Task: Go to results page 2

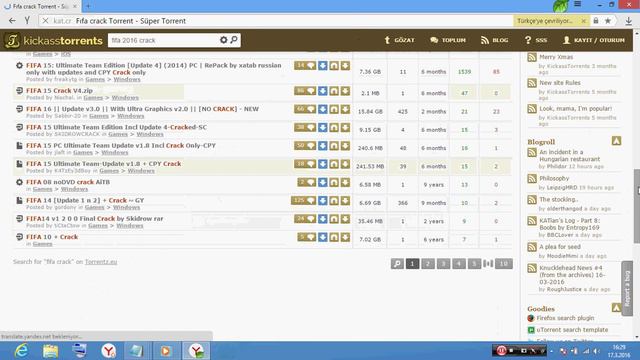Action: pos(428,264)
